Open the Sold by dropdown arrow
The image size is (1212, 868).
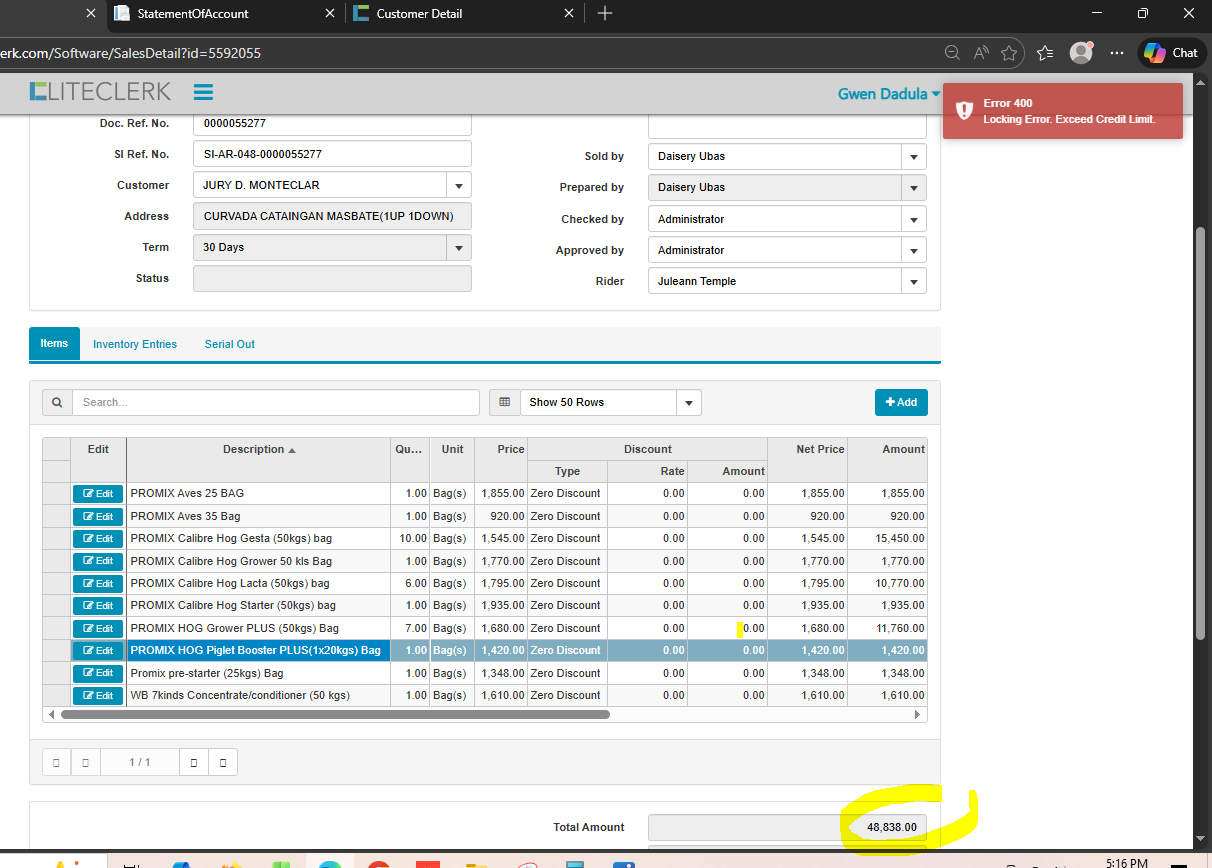pos(913,157)
